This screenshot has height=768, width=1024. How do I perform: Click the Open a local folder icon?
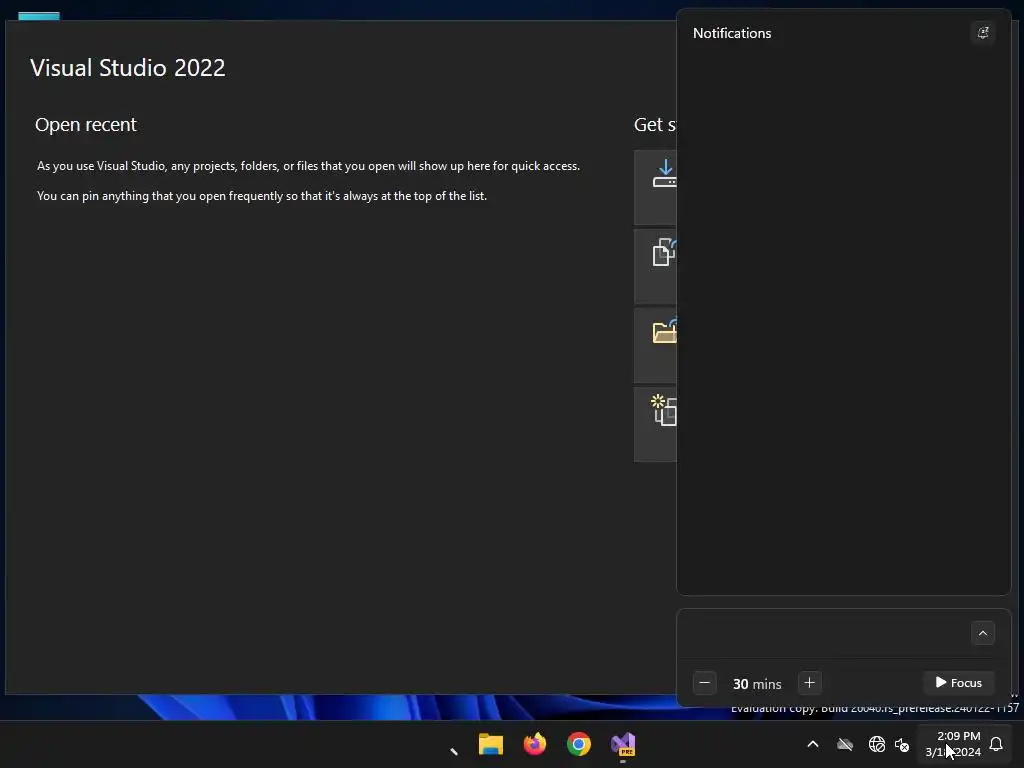click(x=664, y=331)
